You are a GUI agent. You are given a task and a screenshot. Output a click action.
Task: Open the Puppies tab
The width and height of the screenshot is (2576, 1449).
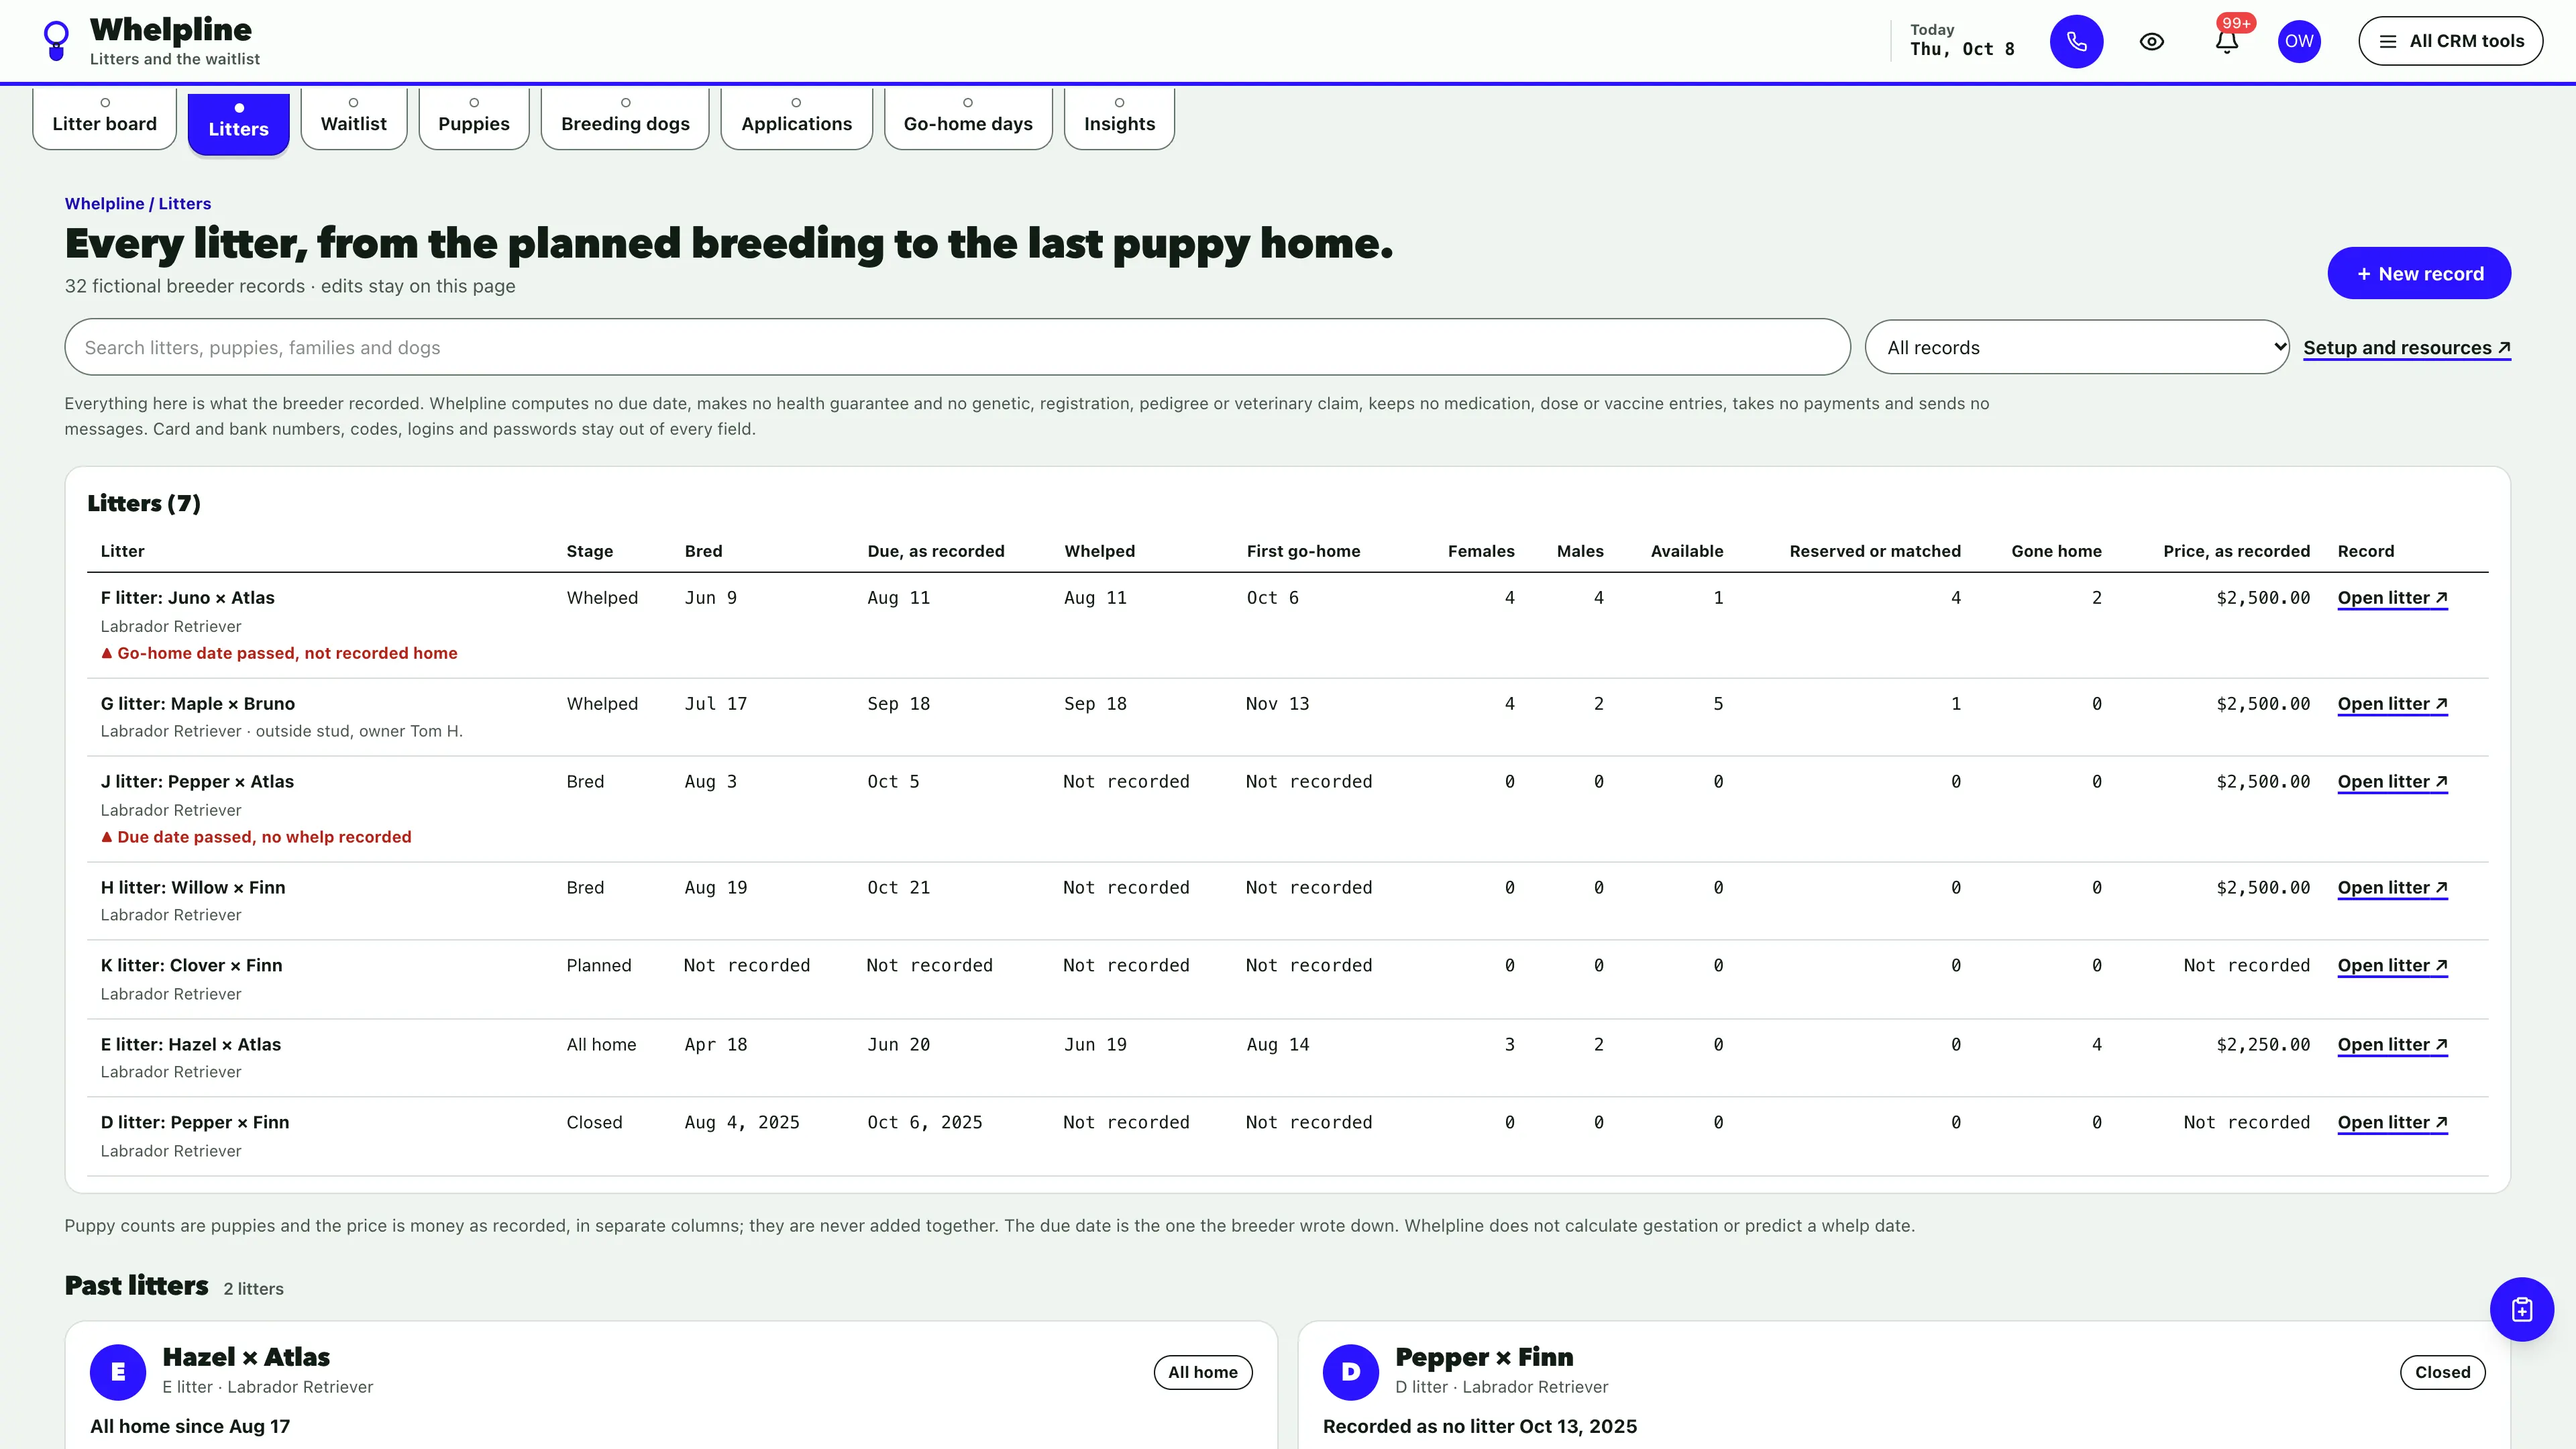[474, 118]
